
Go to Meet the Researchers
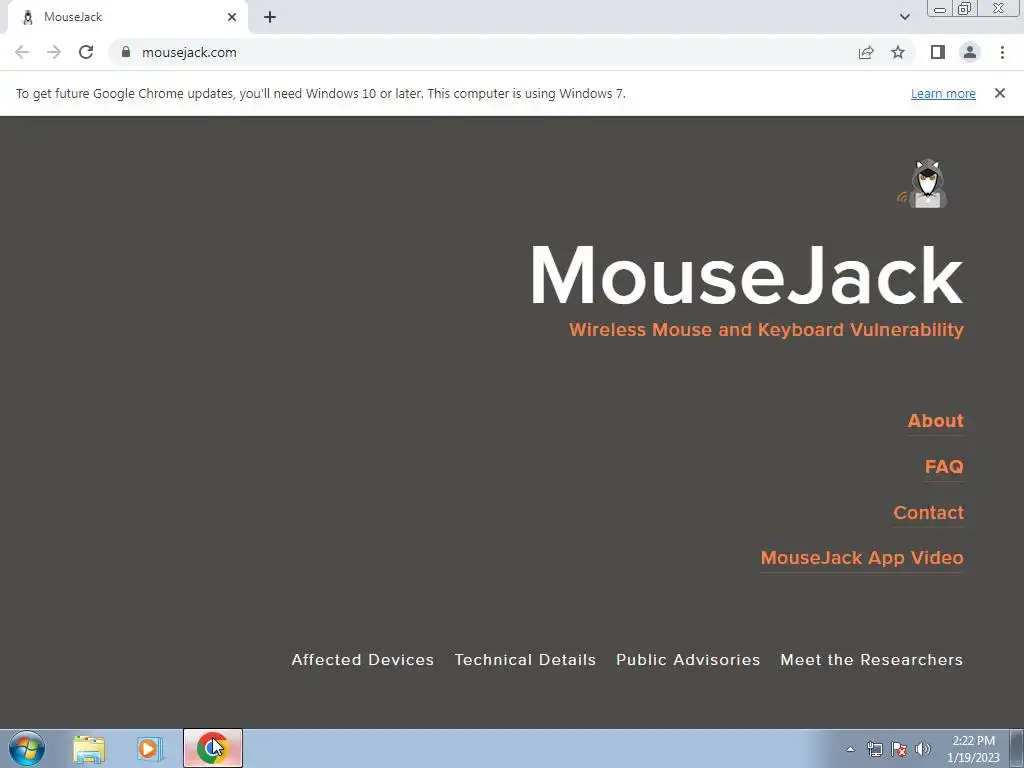pos(871,660)
